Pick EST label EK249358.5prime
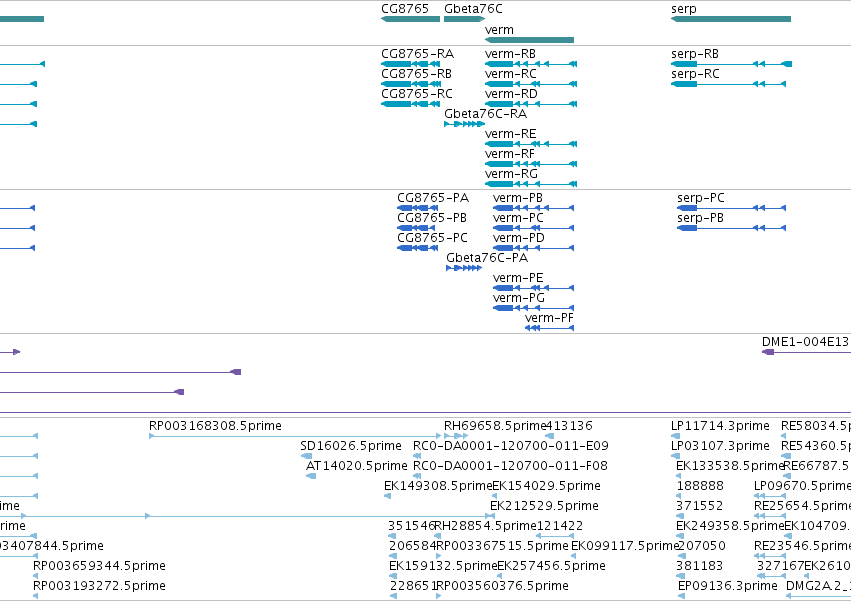 730,526
